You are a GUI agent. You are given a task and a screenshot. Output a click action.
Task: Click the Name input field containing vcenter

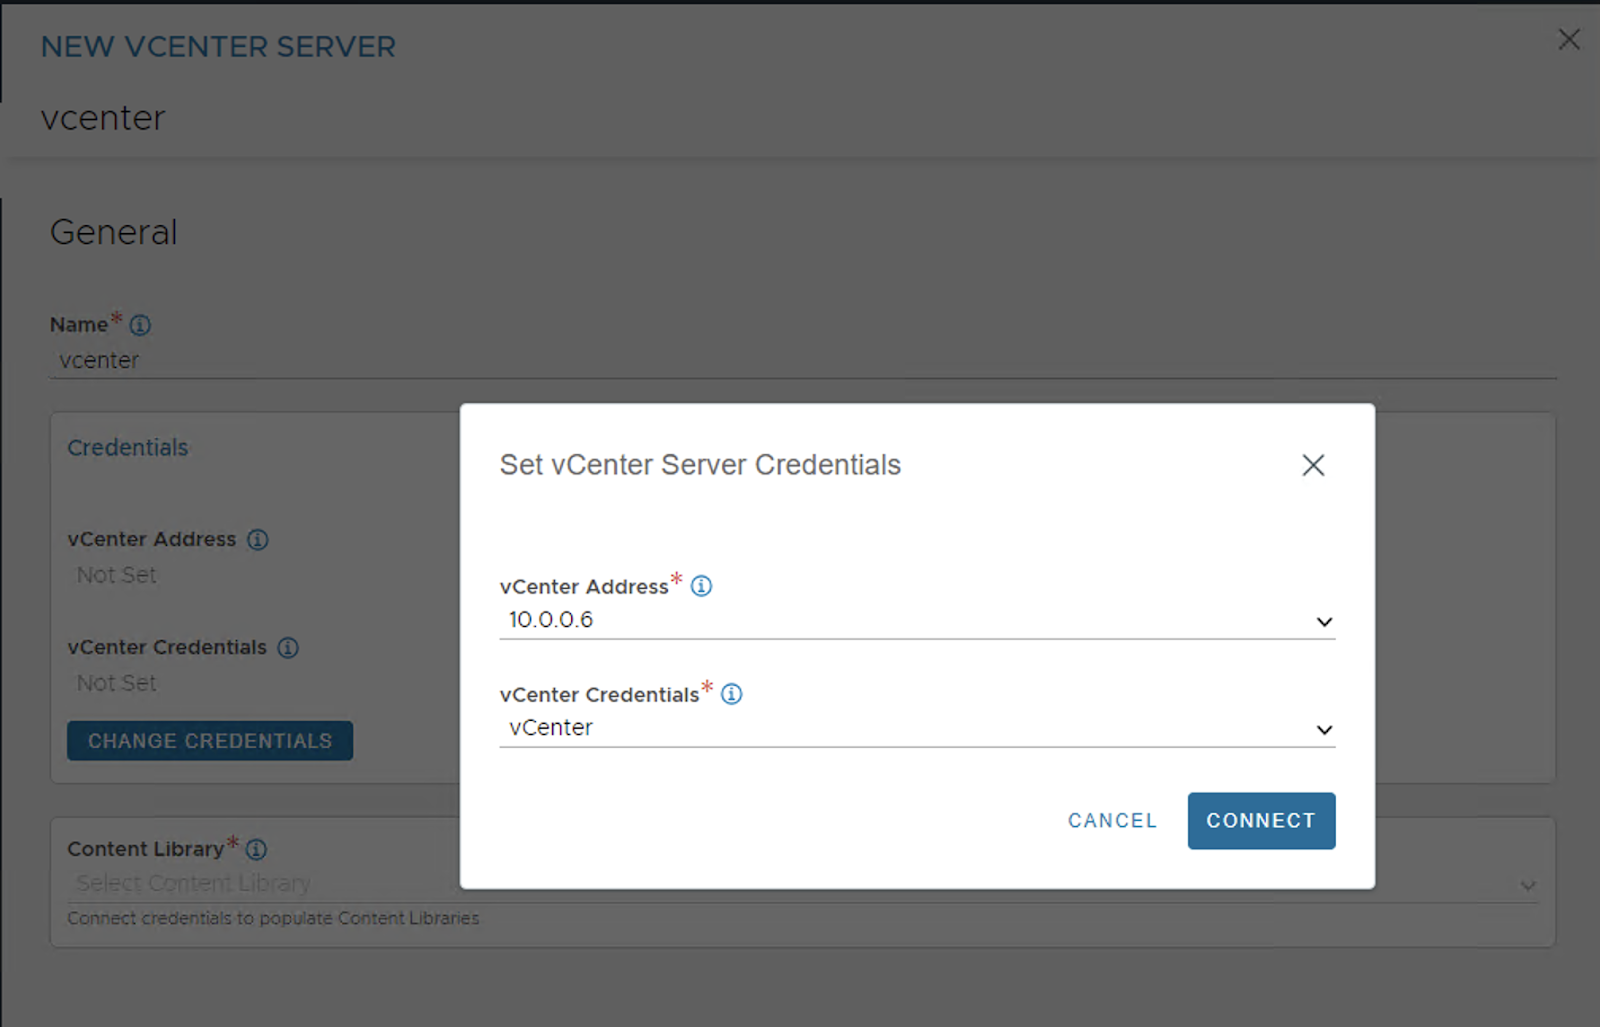pyautogui.click(x=803, y=361)
